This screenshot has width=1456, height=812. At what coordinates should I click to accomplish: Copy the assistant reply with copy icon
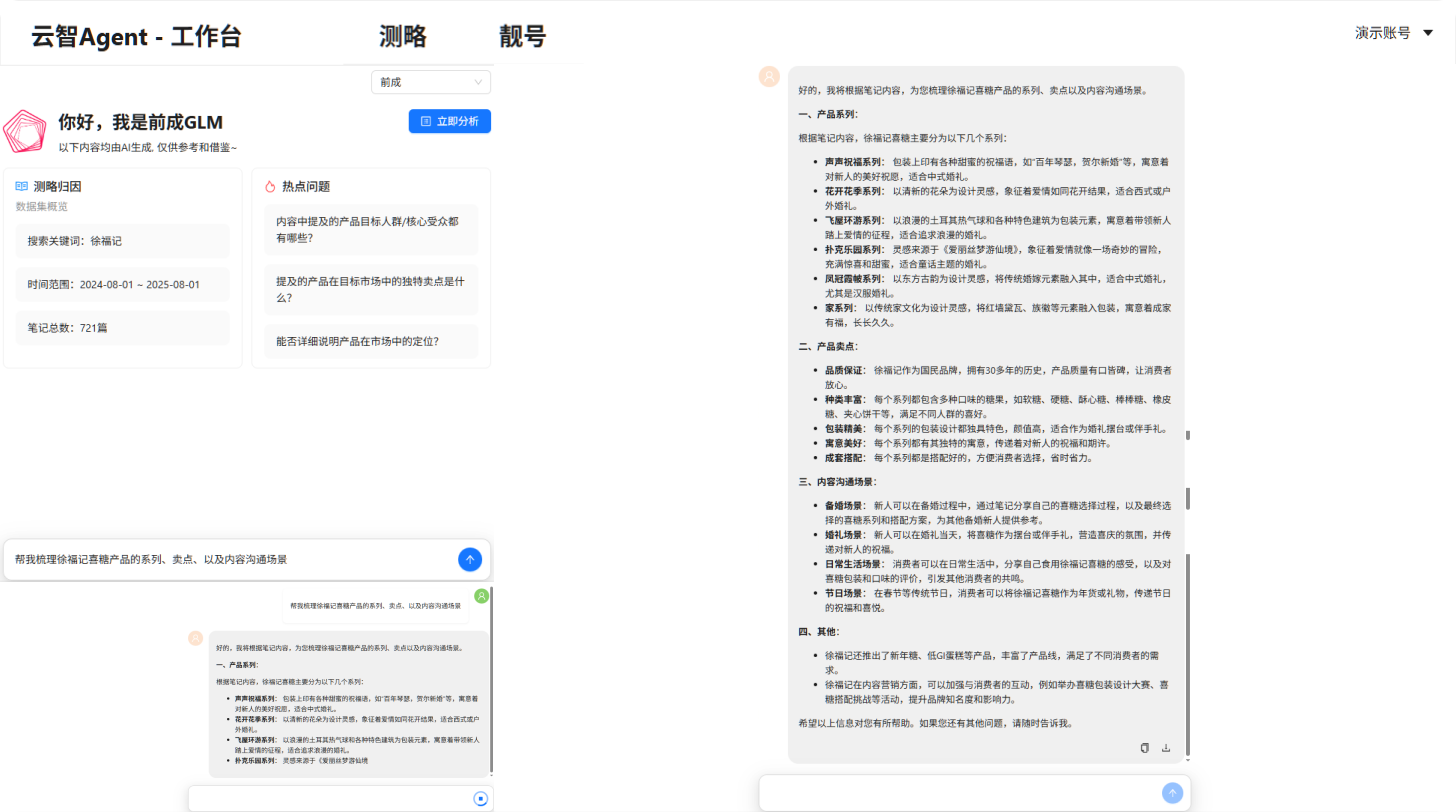pos(1145,747)
